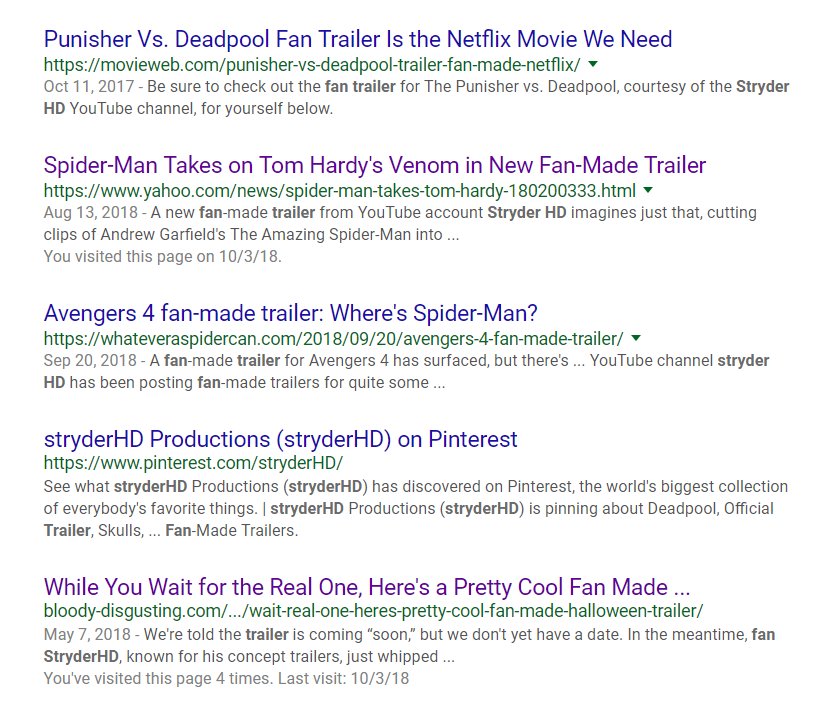This screenshot has height=706, width=835.
Task: Open the Punisher Vs. Deadpool Fan Trailer result
Action: [x=358, y=39]
